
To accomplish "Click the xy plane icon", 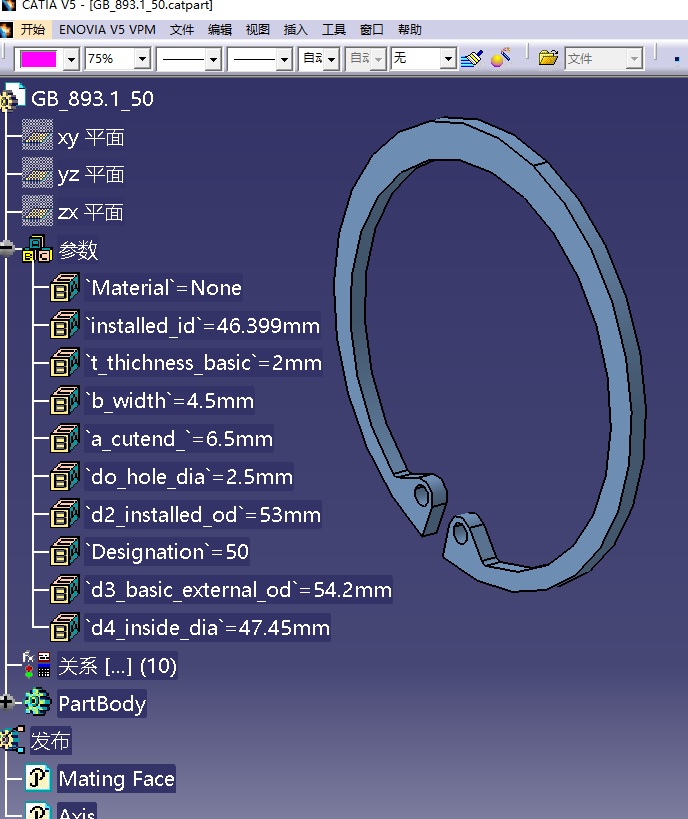I will tap(38, 135).
